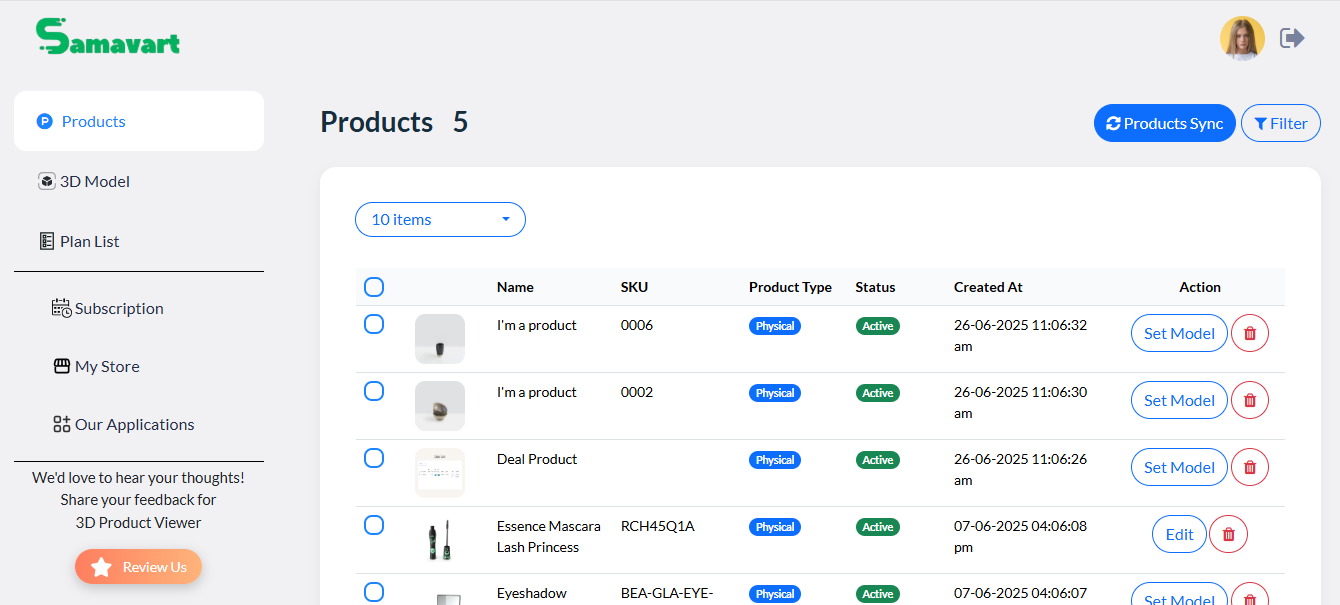Click the Products 5 page heading
Viewport: 1340px width, 605px height.
pos(394,122)
